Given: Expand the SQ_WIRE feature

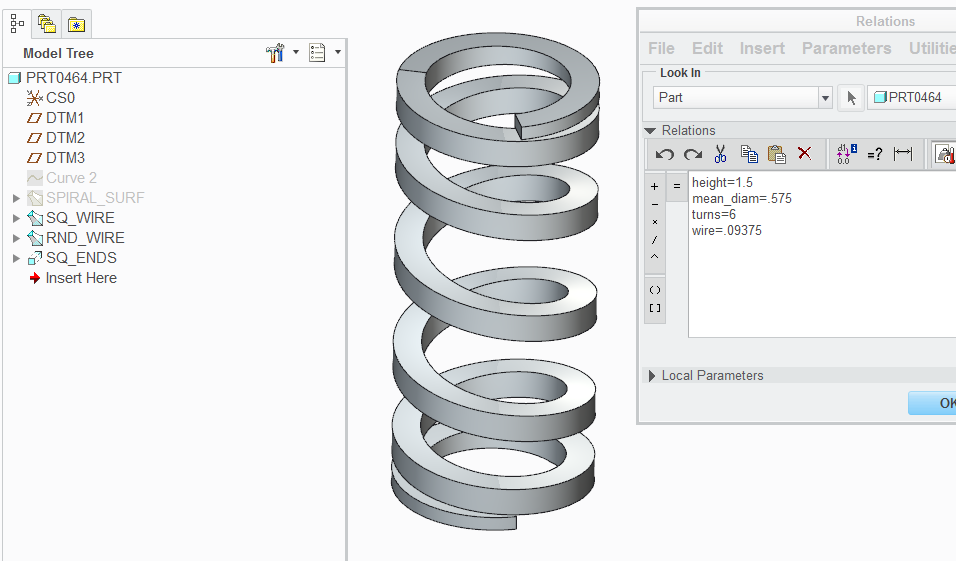Looking at the screenshot, I should [x=16, y=218].
